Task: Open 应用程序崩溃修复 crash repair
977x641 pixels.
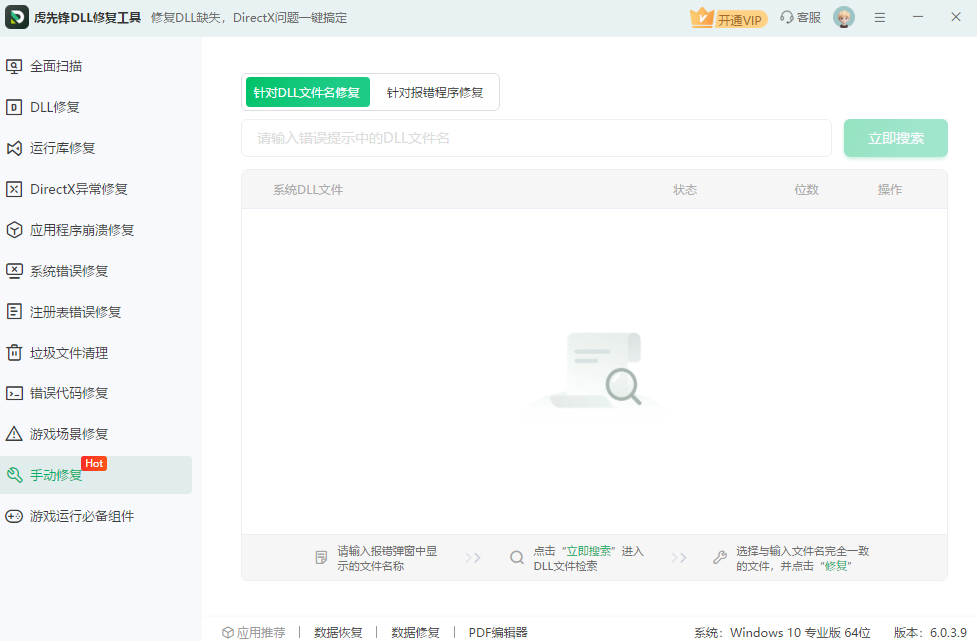Action: [x=76, y=230]
